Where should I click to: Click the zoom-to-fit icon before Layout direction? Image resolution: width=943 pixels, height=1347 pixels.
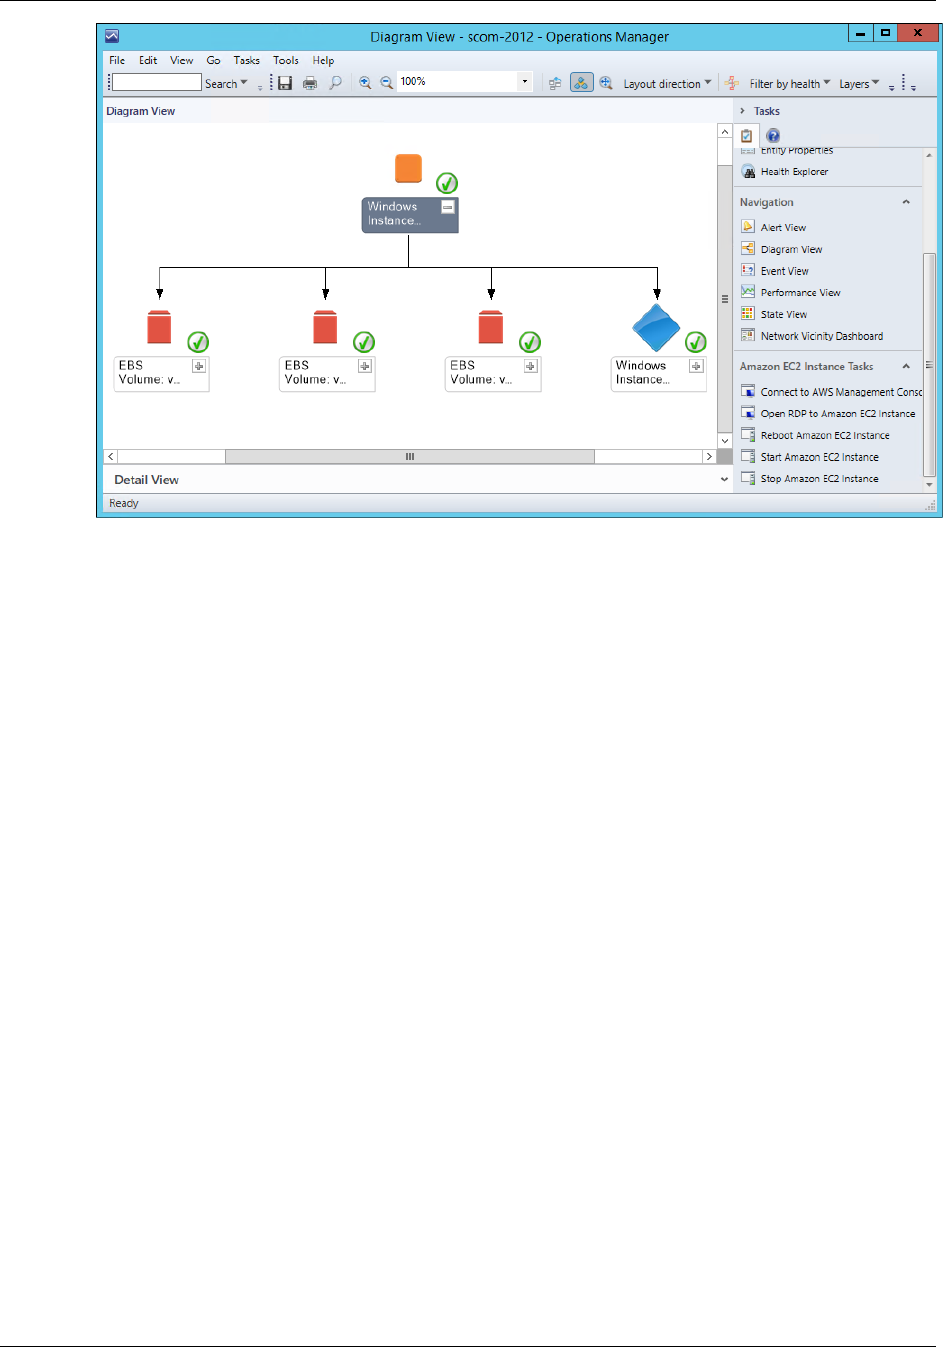pyautogui.click(x=606, y=83)
